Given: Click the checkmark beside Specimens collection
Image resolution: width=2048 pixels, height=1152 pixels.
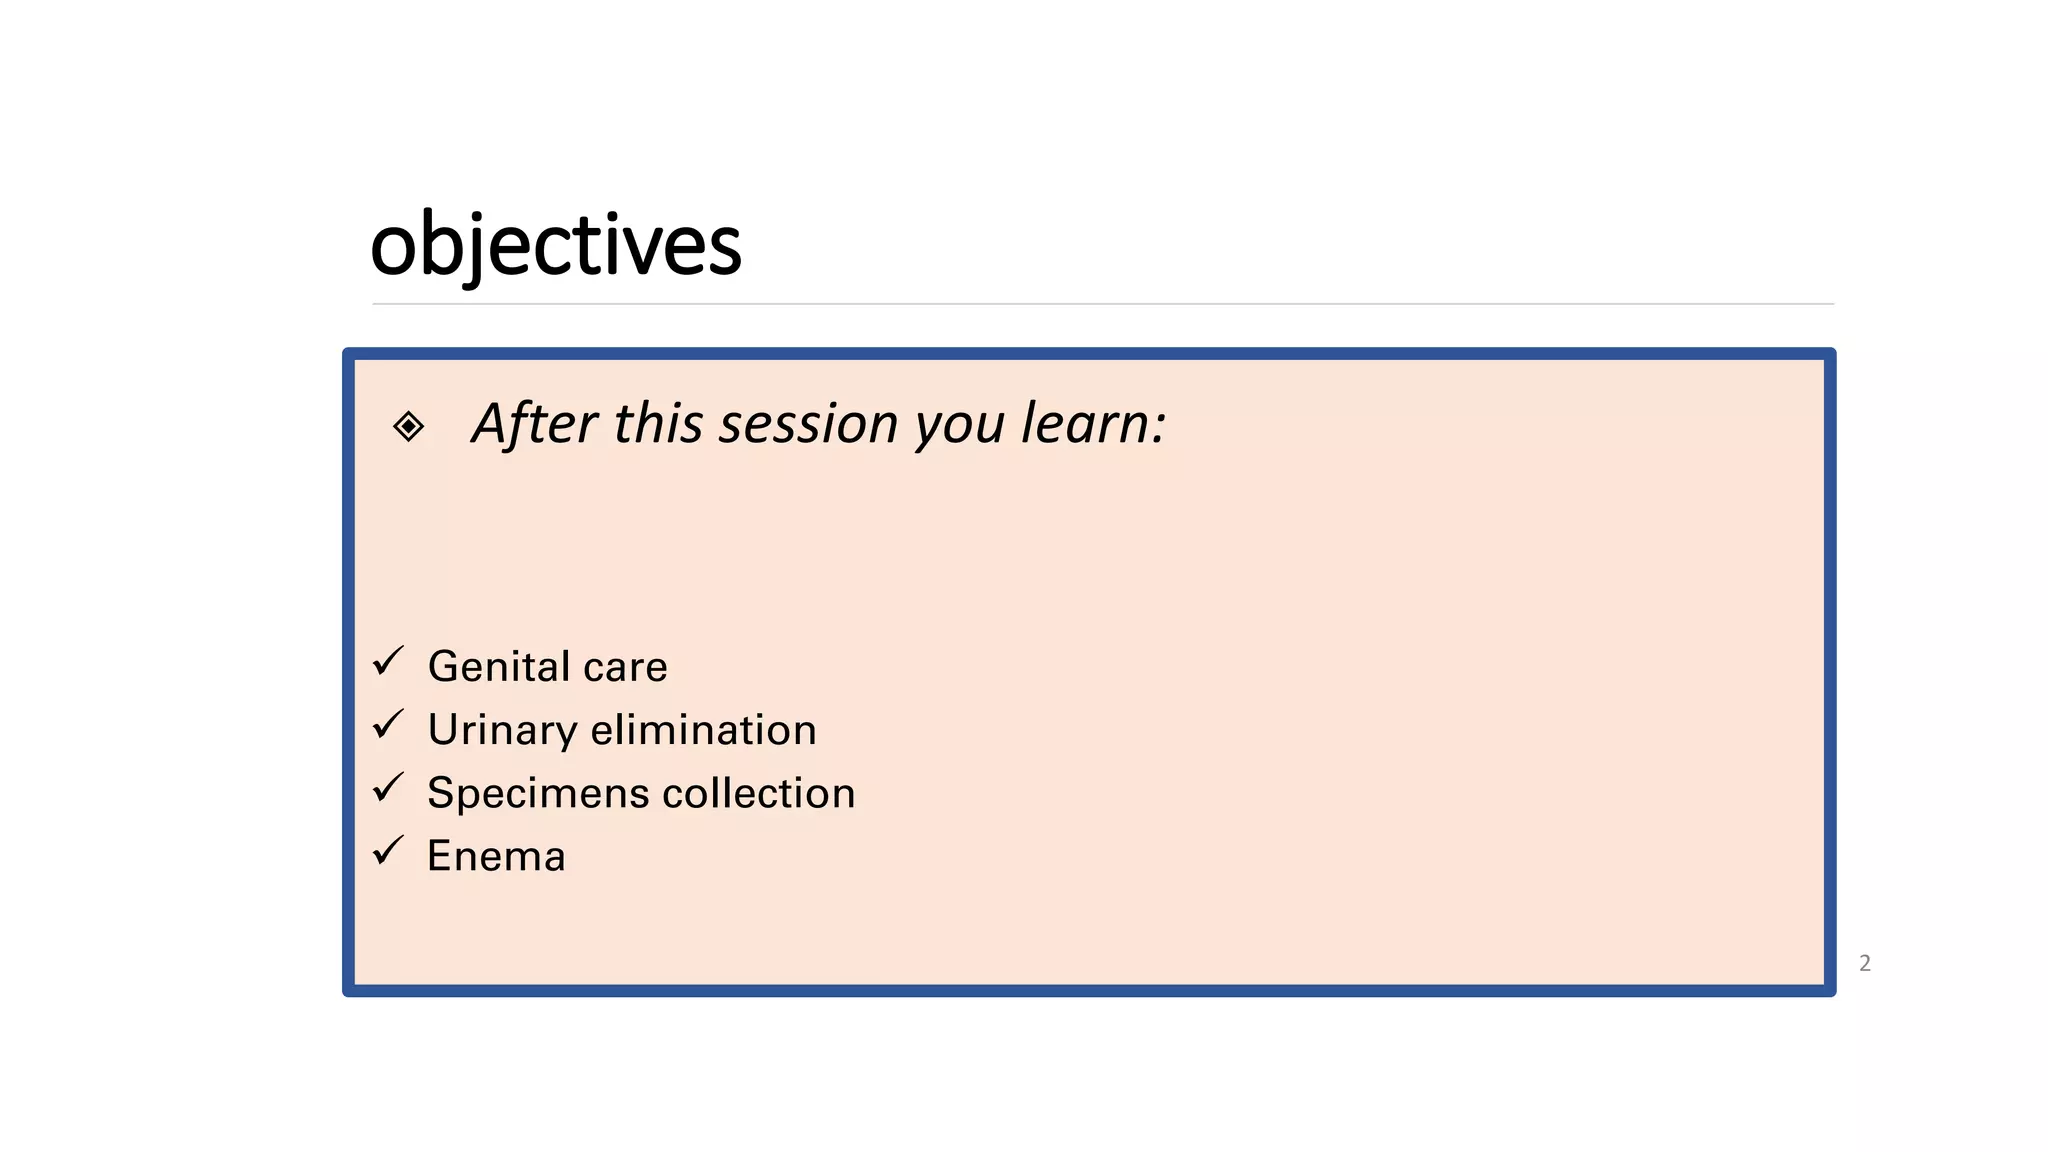Looking at the screenshot, I should tap(388, 787).
